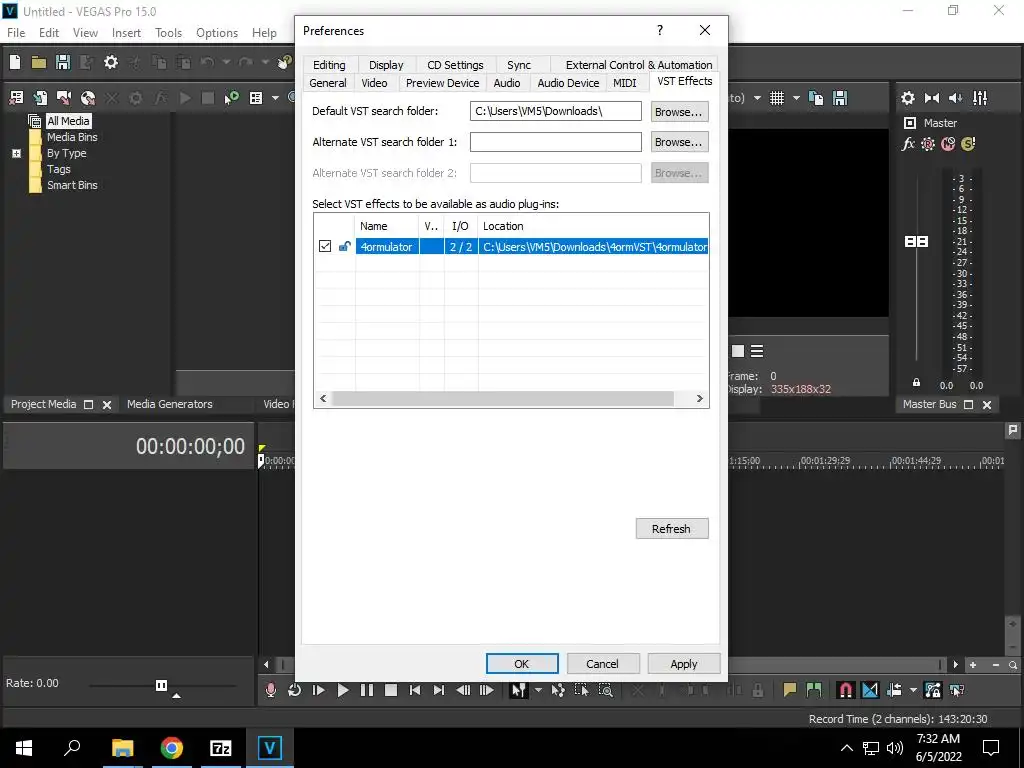This screenshot has width=1024, height=768.
Task: Open the Mixing Console icon
Action: point(980,98)
